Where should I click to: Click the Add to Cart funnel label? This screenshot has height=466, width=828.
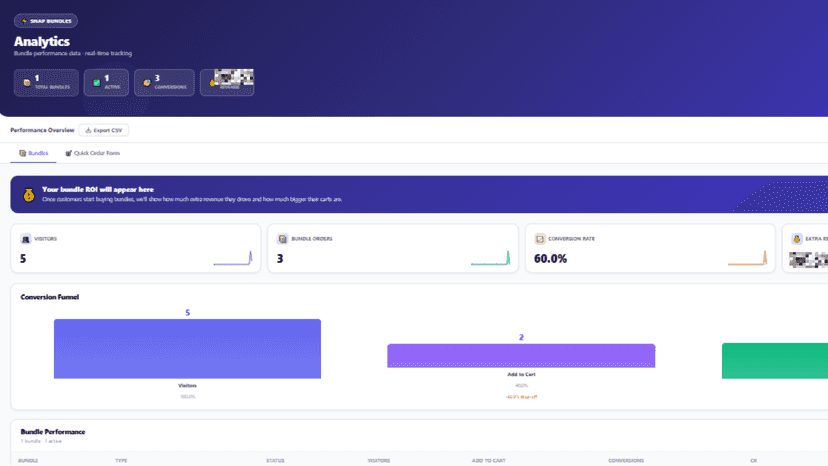[521, 375]
